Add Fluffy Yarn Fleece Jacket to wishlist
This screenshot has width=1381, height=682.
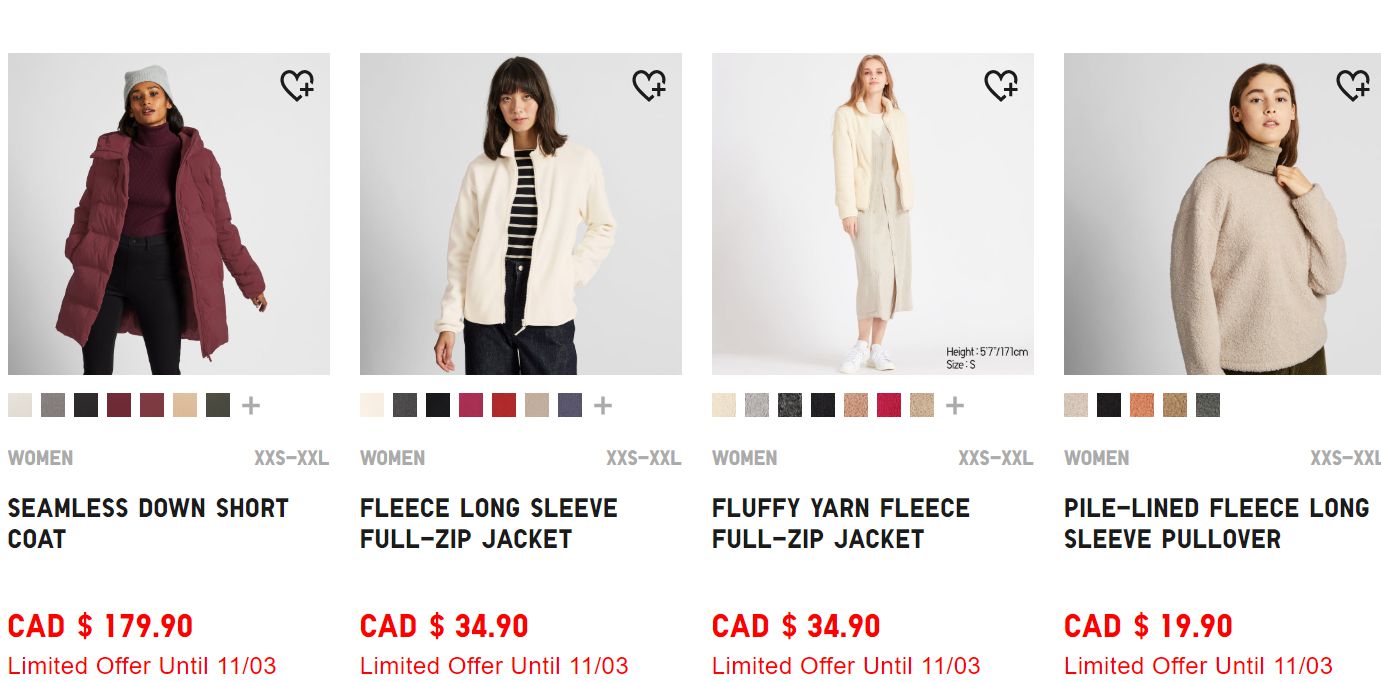[x=1001, y=86]
